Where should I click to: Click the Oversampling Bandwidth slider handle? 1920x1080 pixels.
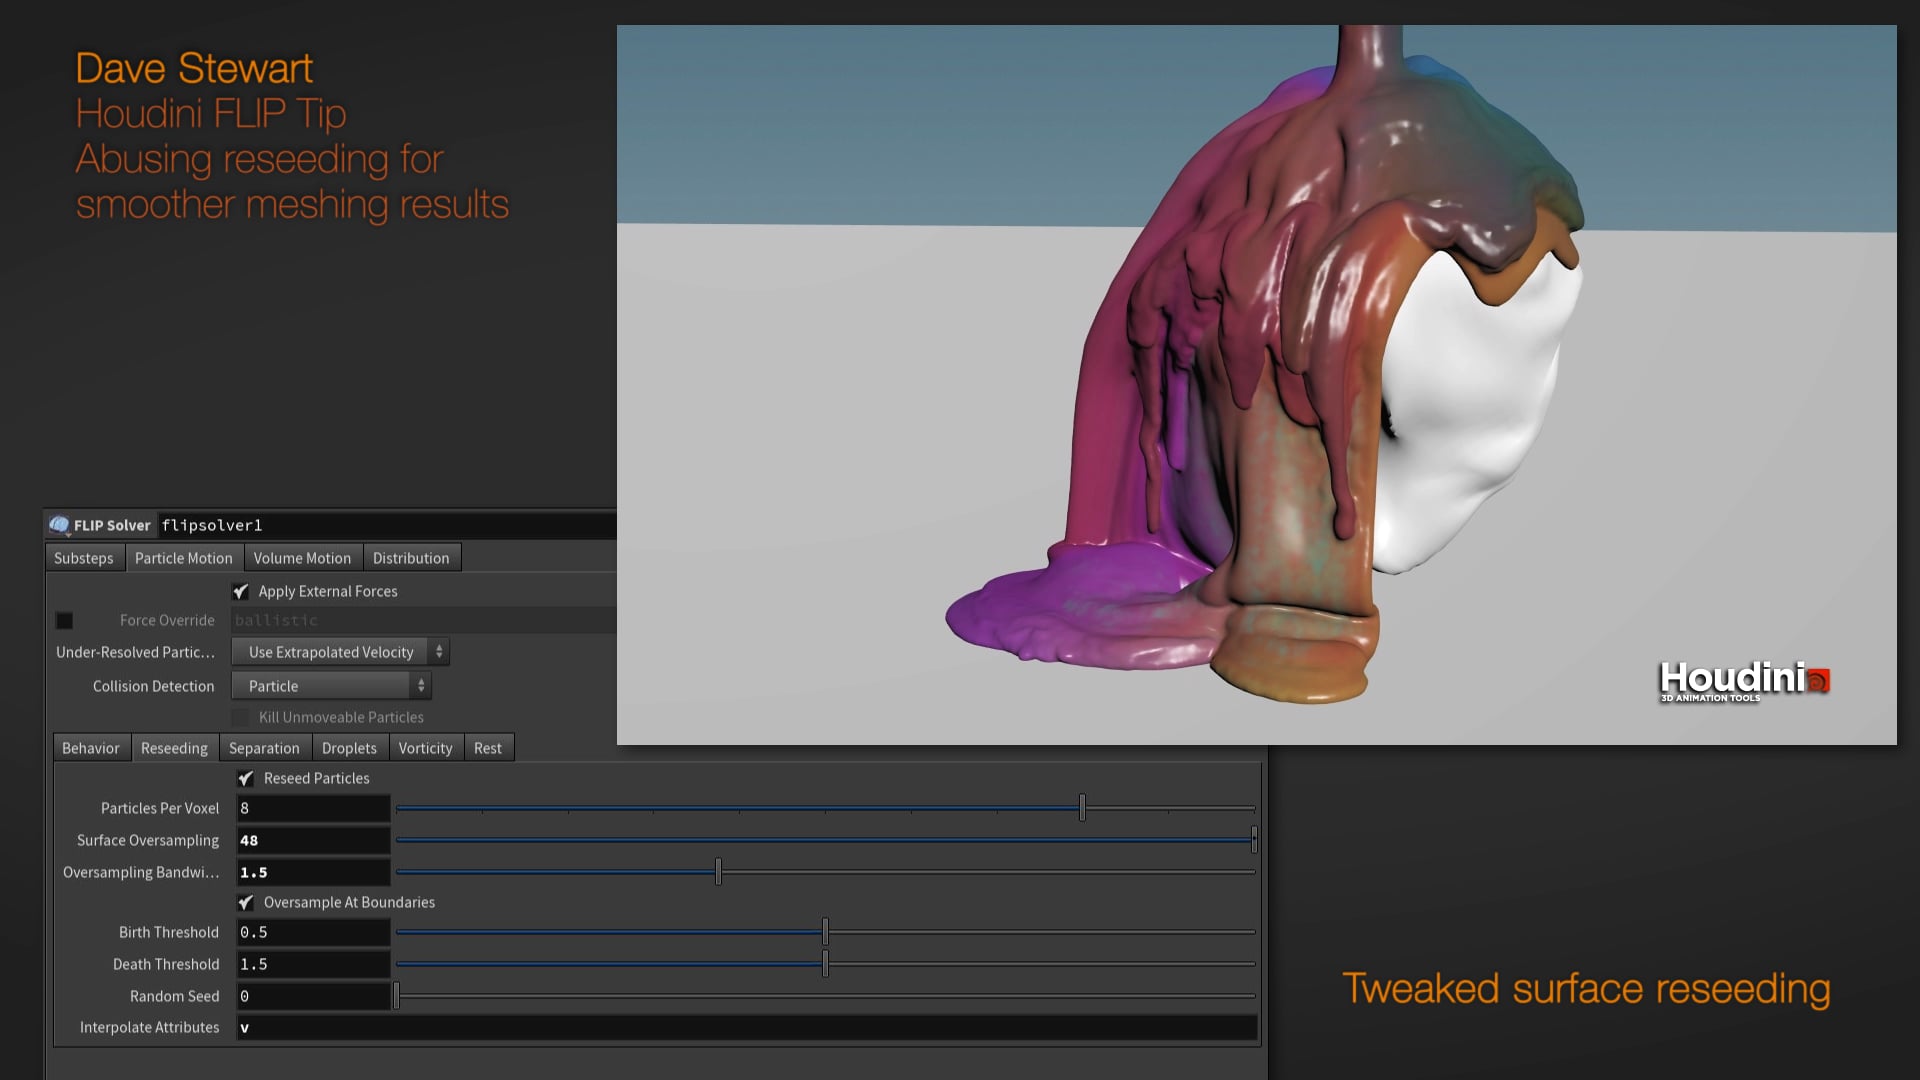coord(718,873)
